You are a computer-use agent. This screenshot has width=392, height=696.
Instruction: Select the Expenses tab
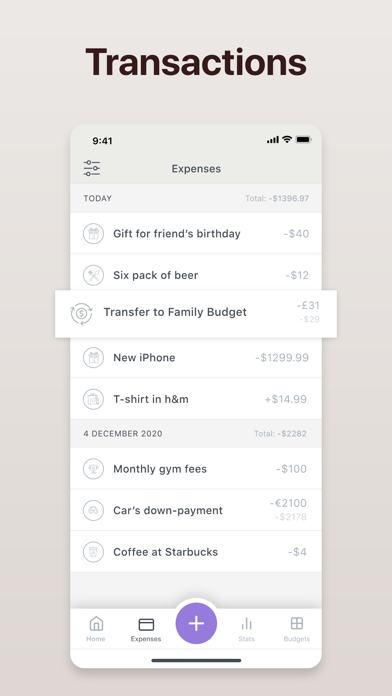tap(146, 629)
